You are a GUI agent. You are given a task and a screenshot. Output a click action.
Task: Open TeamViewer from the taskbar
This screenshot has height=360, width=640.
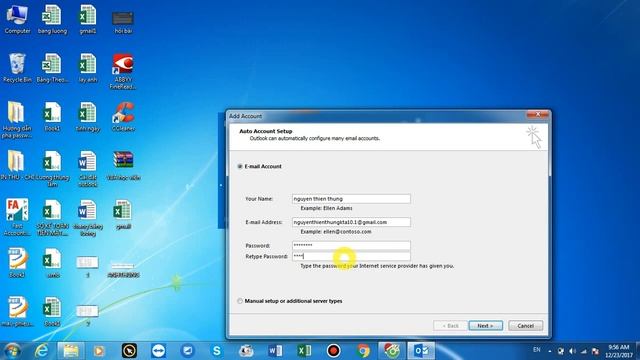click(158, 351)
